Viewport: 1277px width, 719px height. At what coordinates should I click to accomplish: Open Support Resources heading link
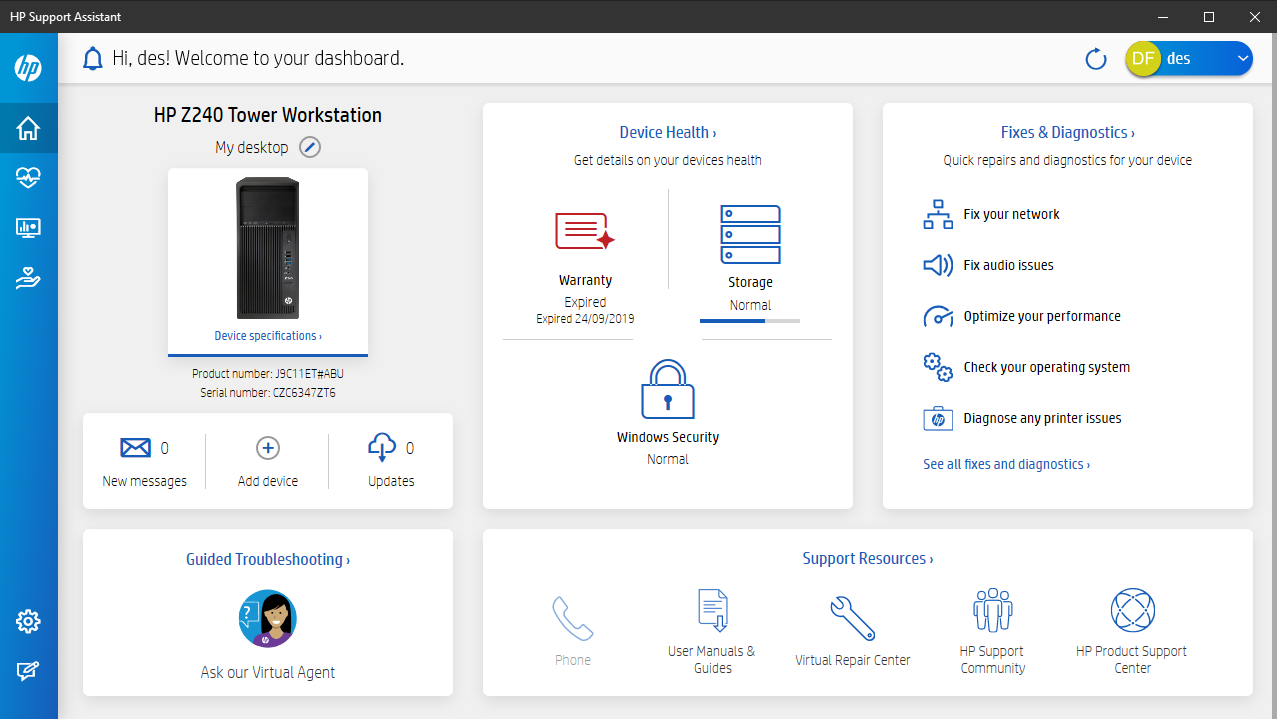868,558
